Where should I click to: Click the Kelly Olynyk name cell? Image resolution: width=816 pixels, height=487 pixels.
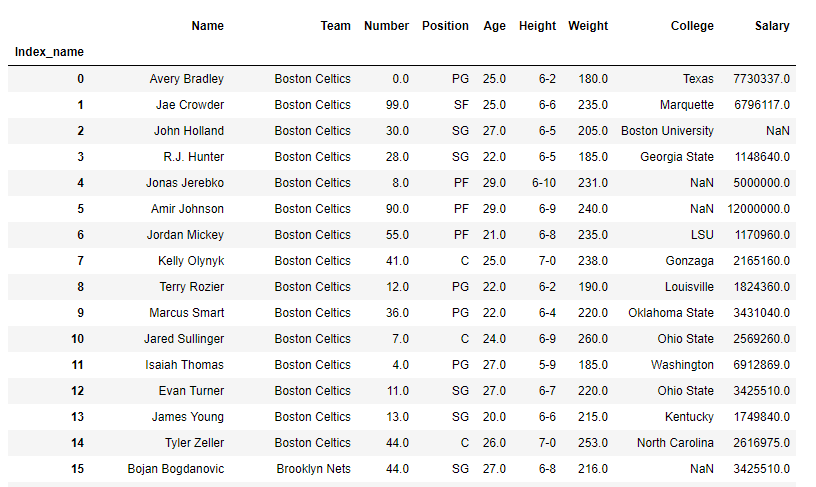190,261
